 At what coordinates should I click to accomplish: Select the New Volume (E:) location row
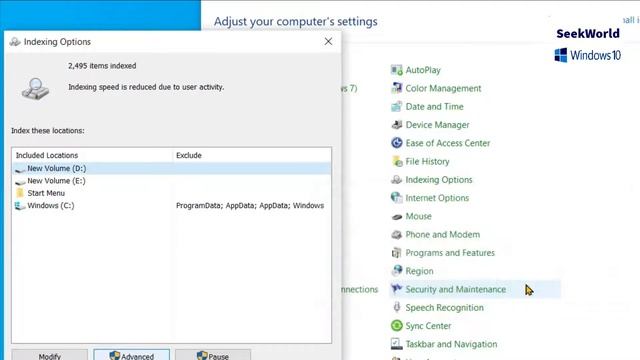pyautogui.click(x=171, y=181)
